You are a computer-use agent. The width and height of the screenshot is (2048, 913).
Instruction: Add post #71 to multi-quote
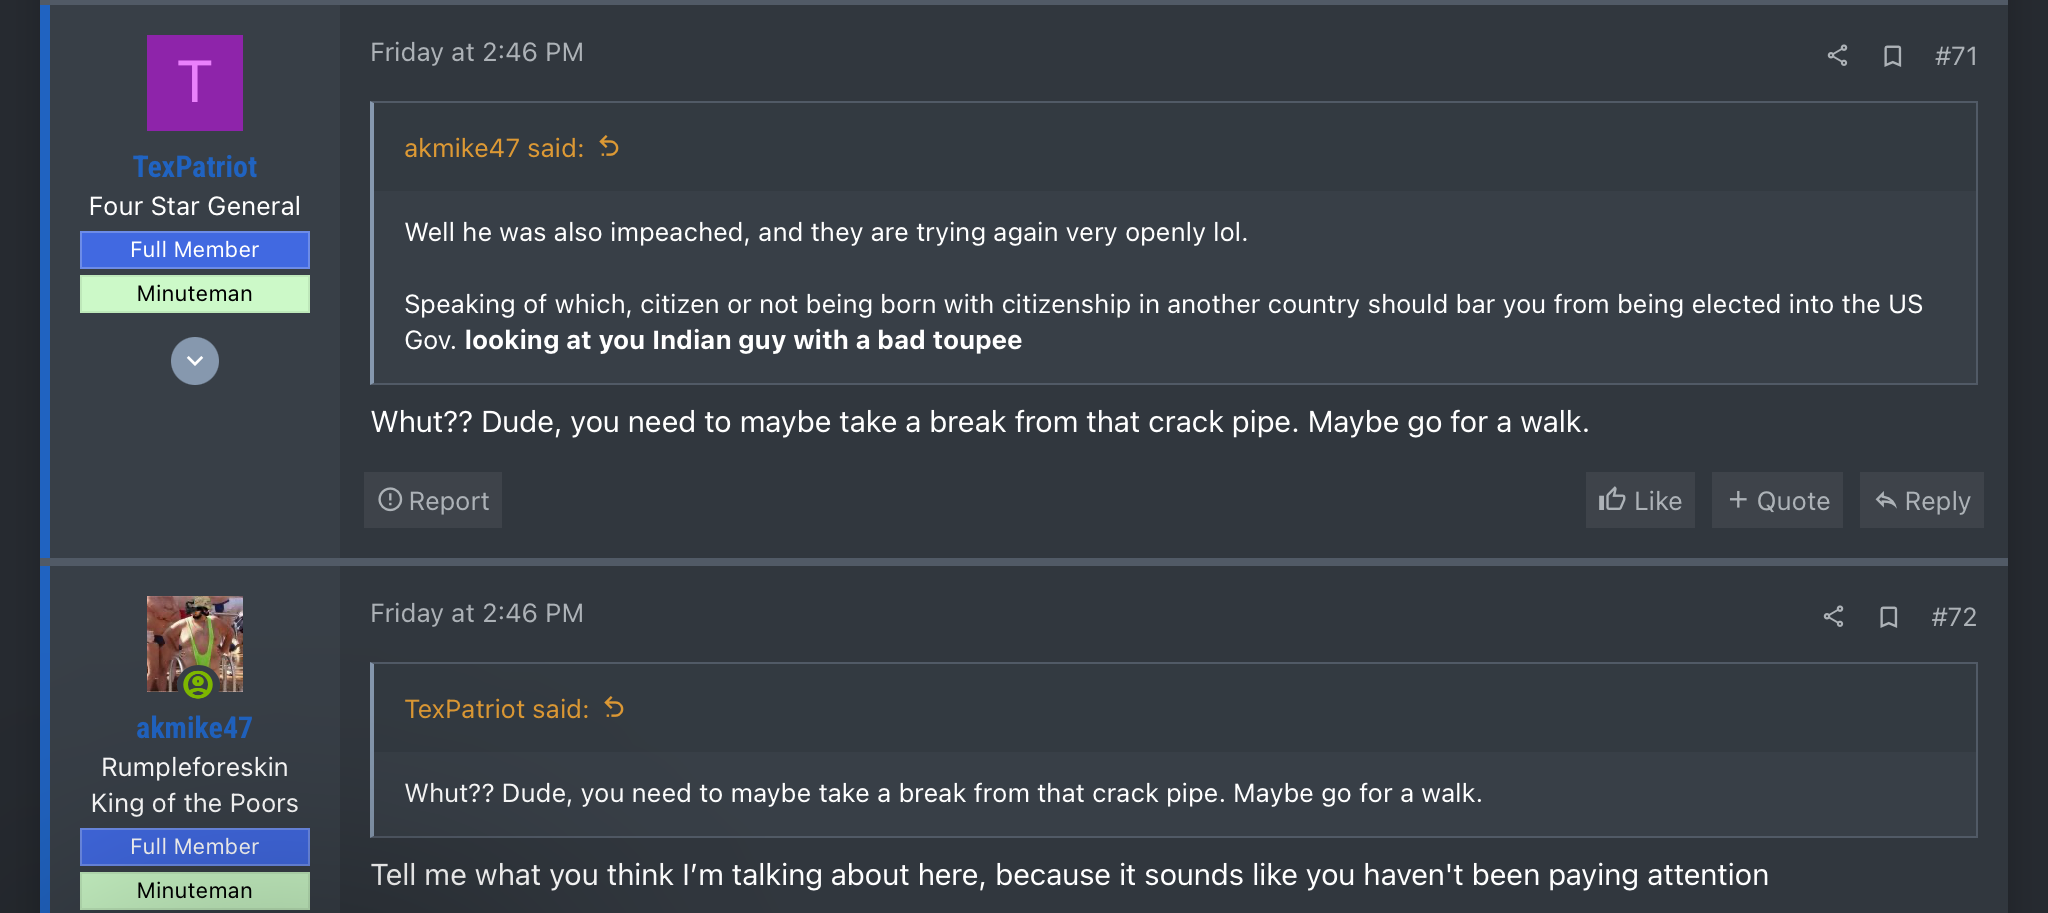coord(1778,501)
